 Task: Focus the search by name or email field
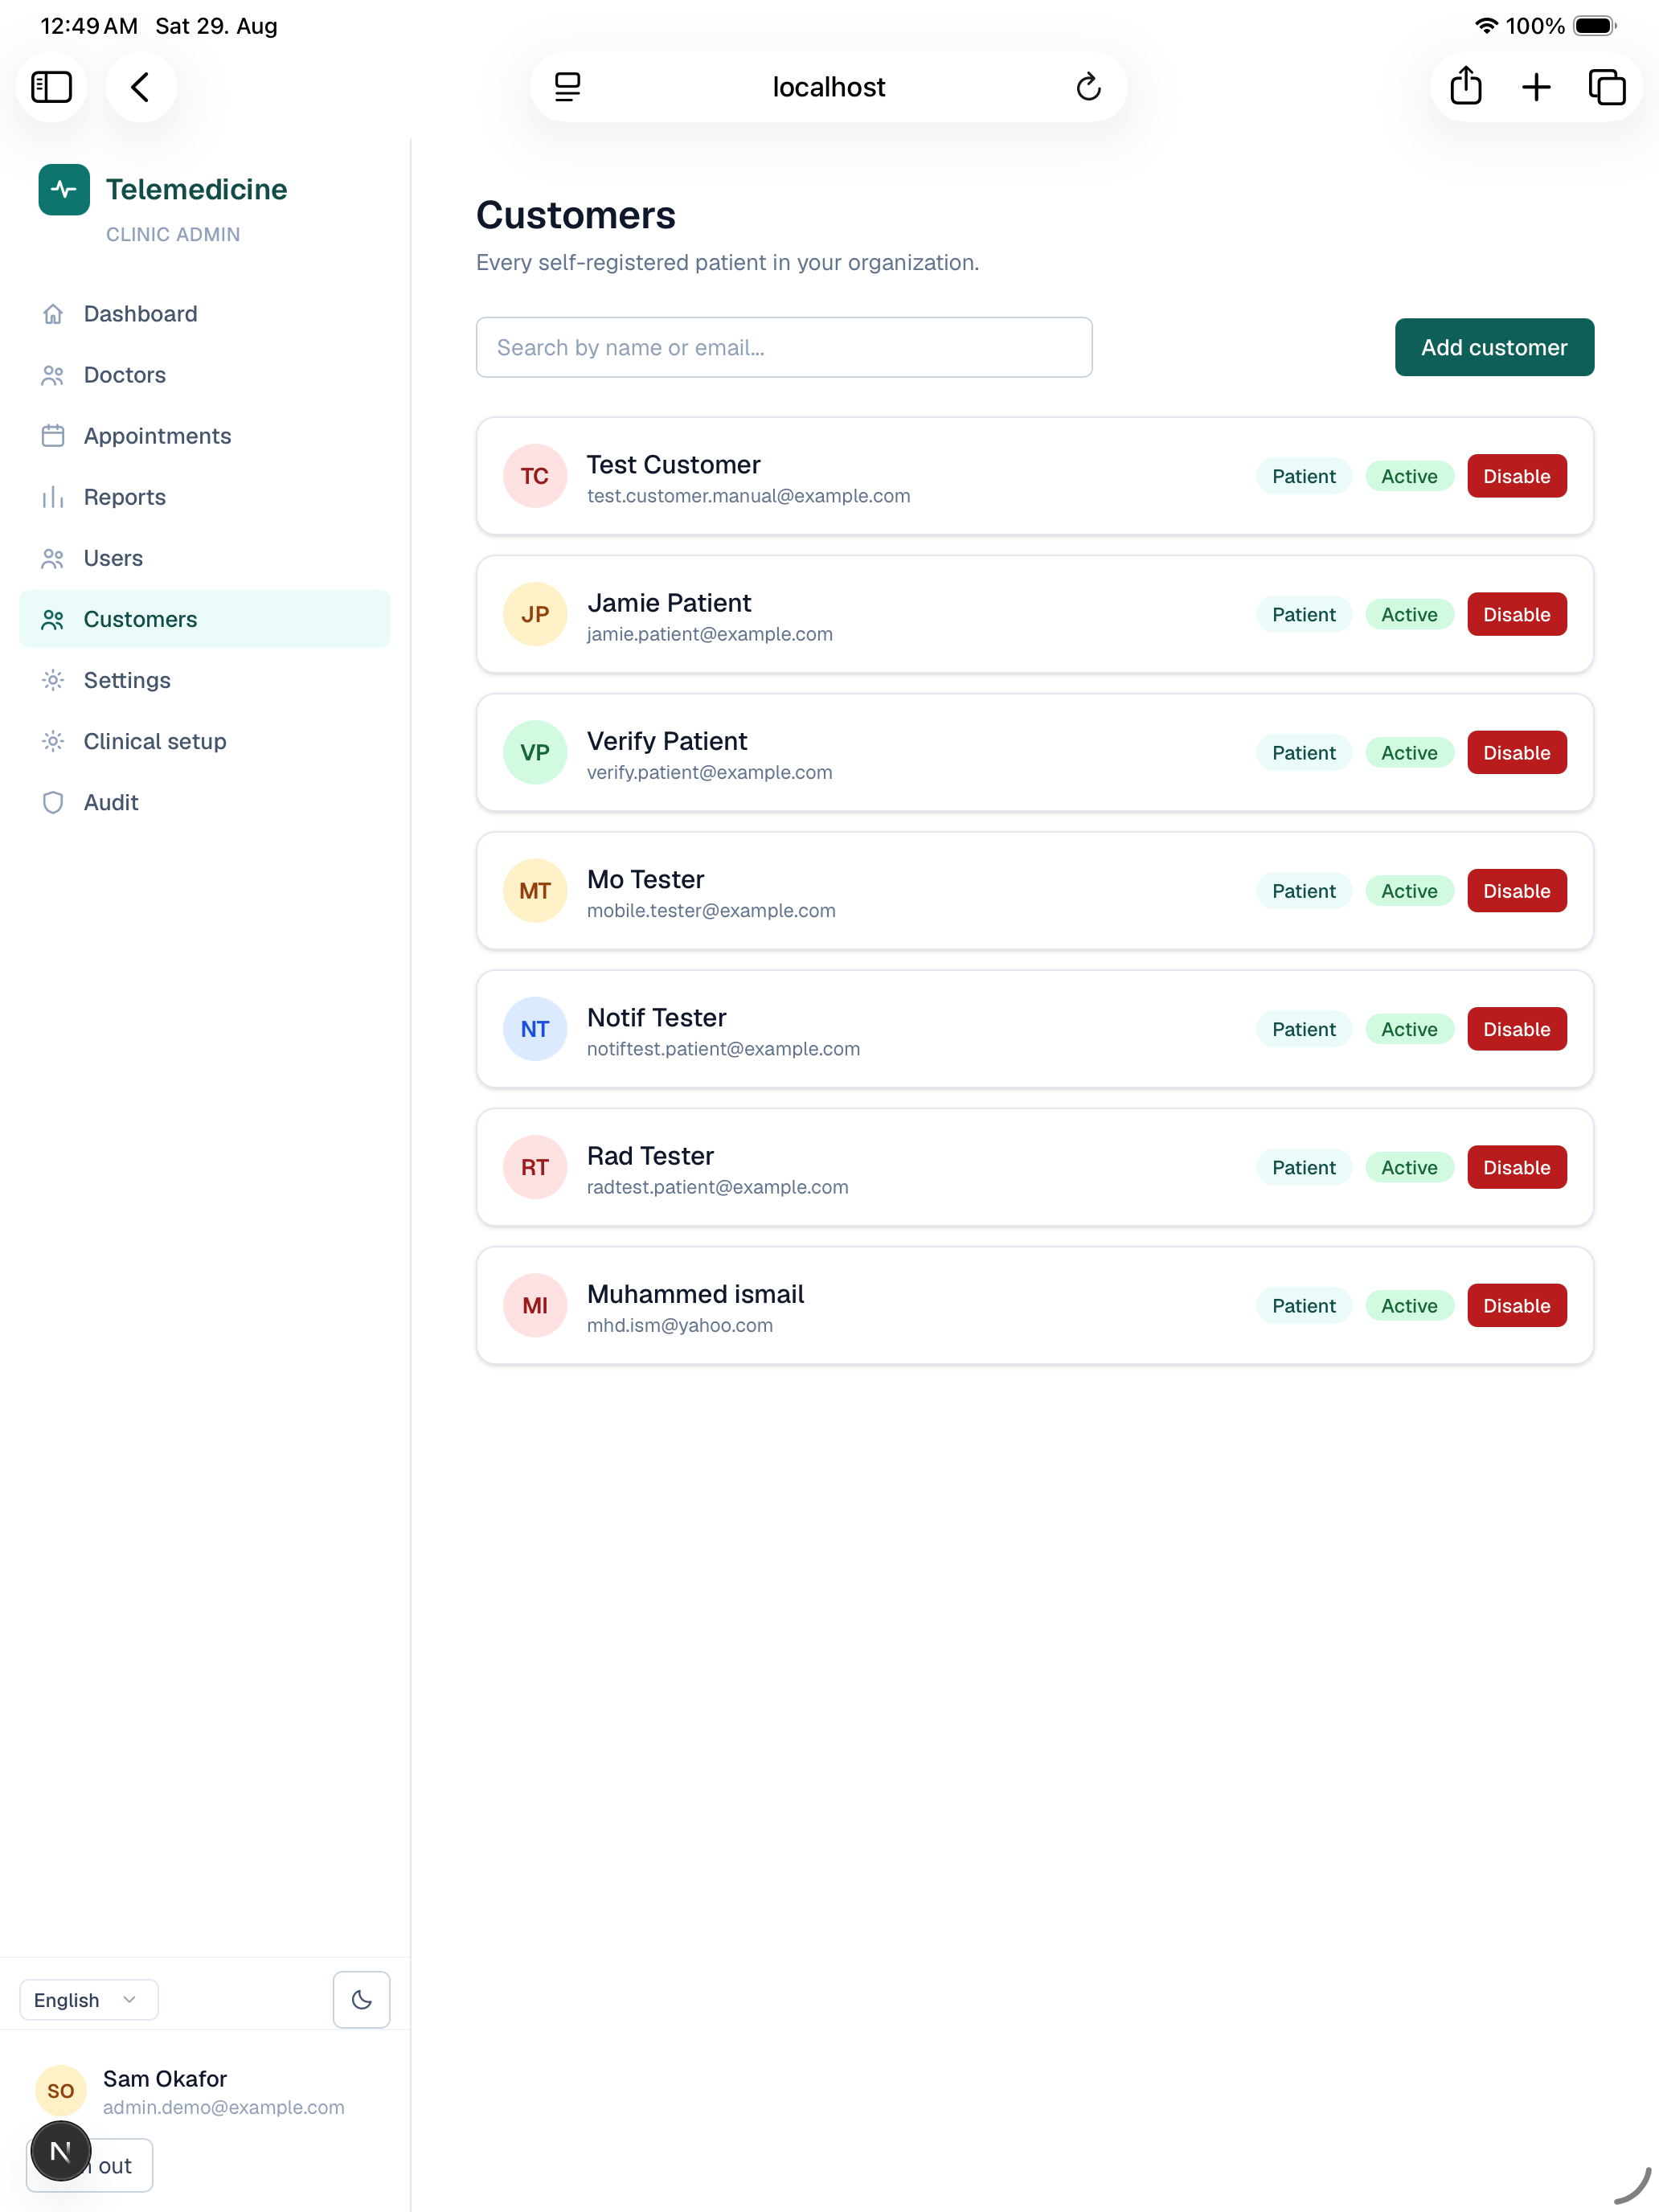tap(784, 347)
